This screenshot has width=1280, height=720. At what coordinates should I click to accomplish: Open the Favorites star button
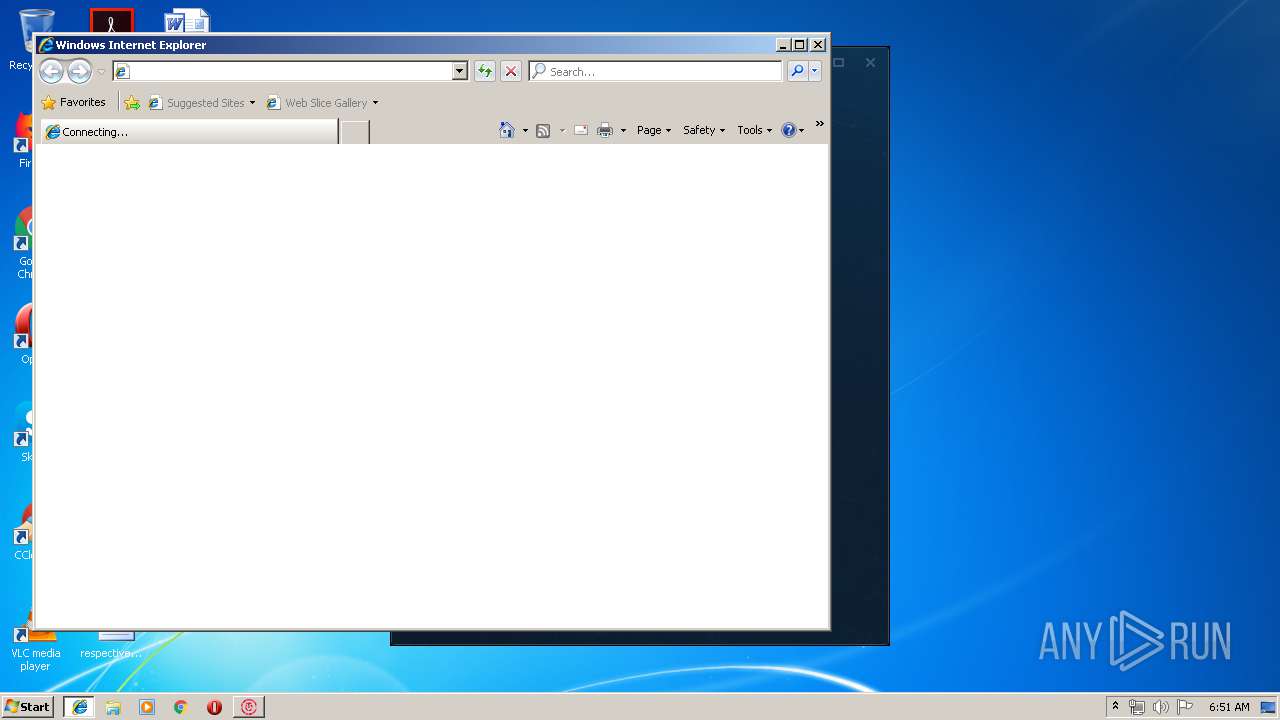tap(73, 102)
